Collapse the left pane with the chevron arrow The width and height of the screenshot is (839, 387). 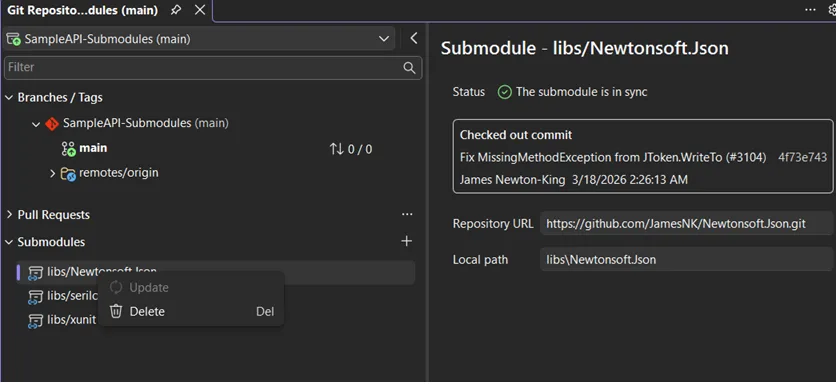point(414,38)
